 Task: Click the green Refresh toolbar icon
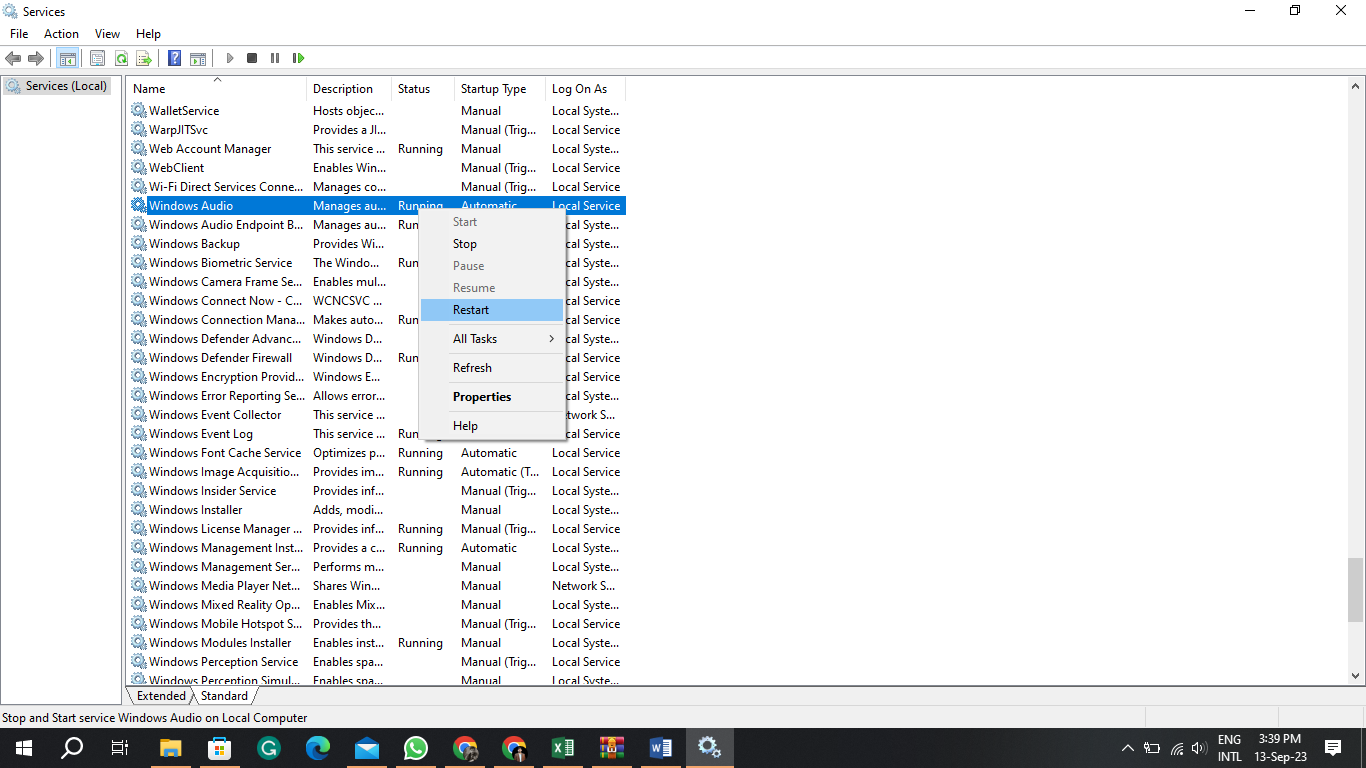(121, 58)
